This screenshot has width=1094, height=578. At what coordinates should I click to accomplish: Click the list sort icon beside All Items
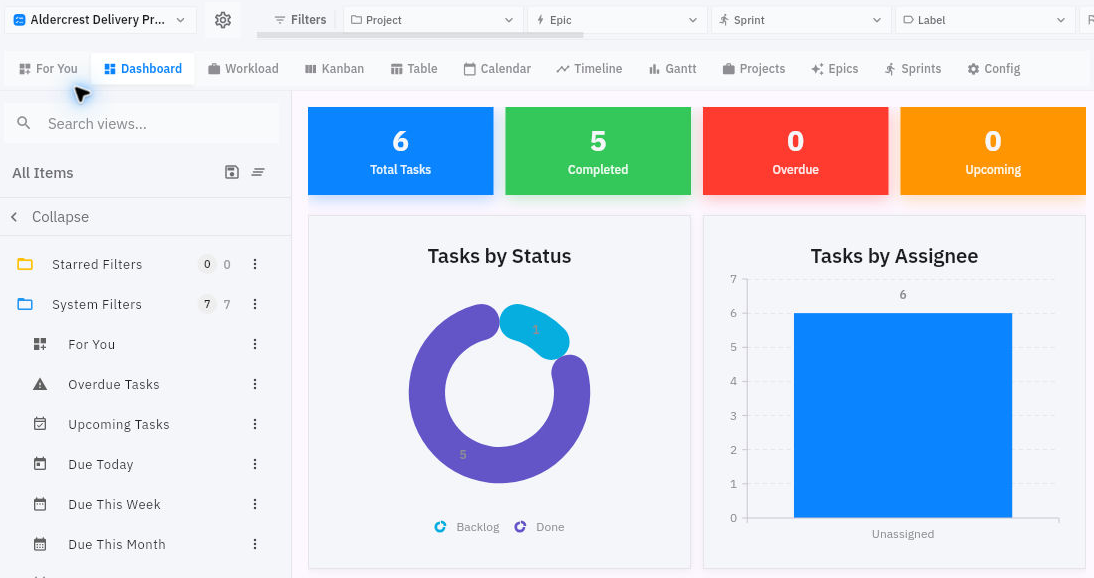click(258, 172)
